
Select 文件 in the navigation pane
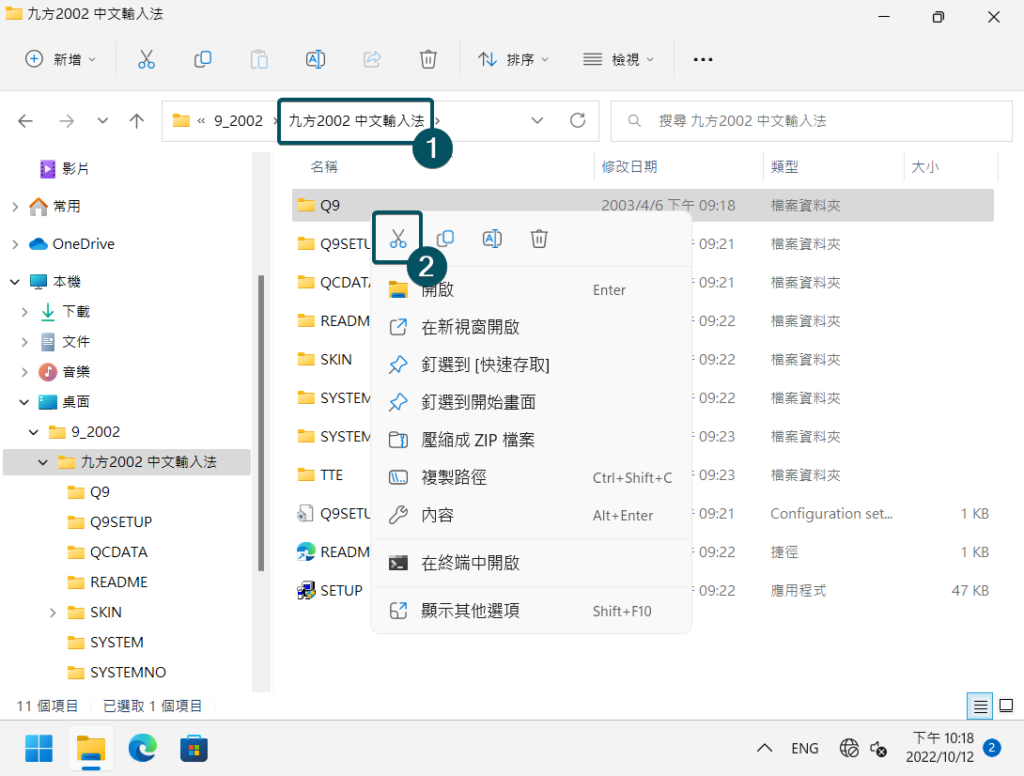pyautogui.click(x=65, y=342)
